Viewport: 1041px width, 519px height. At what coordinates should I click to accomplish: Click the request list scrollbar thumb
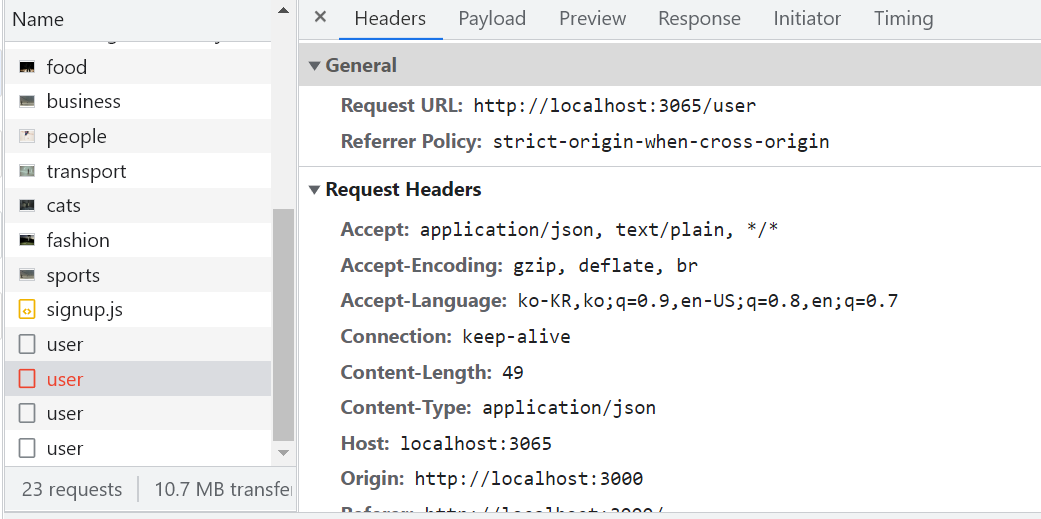(284, 325)
